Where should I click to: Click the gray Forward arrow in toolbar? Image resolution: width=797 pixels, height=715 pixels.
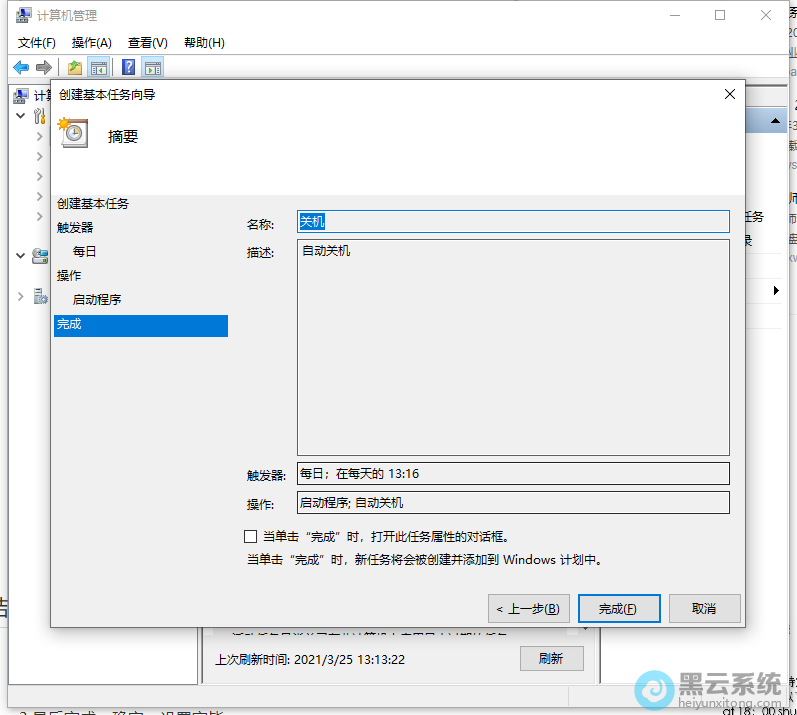(x=43, y=67)
